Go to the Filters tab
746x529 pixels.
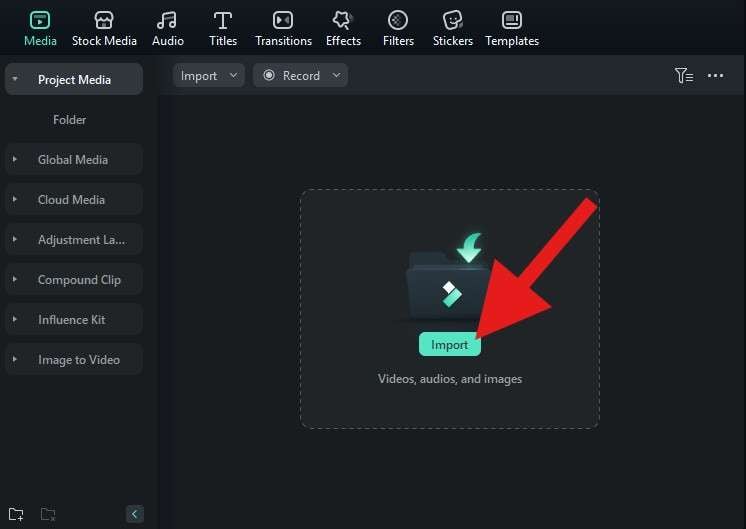tap(398, 29)
